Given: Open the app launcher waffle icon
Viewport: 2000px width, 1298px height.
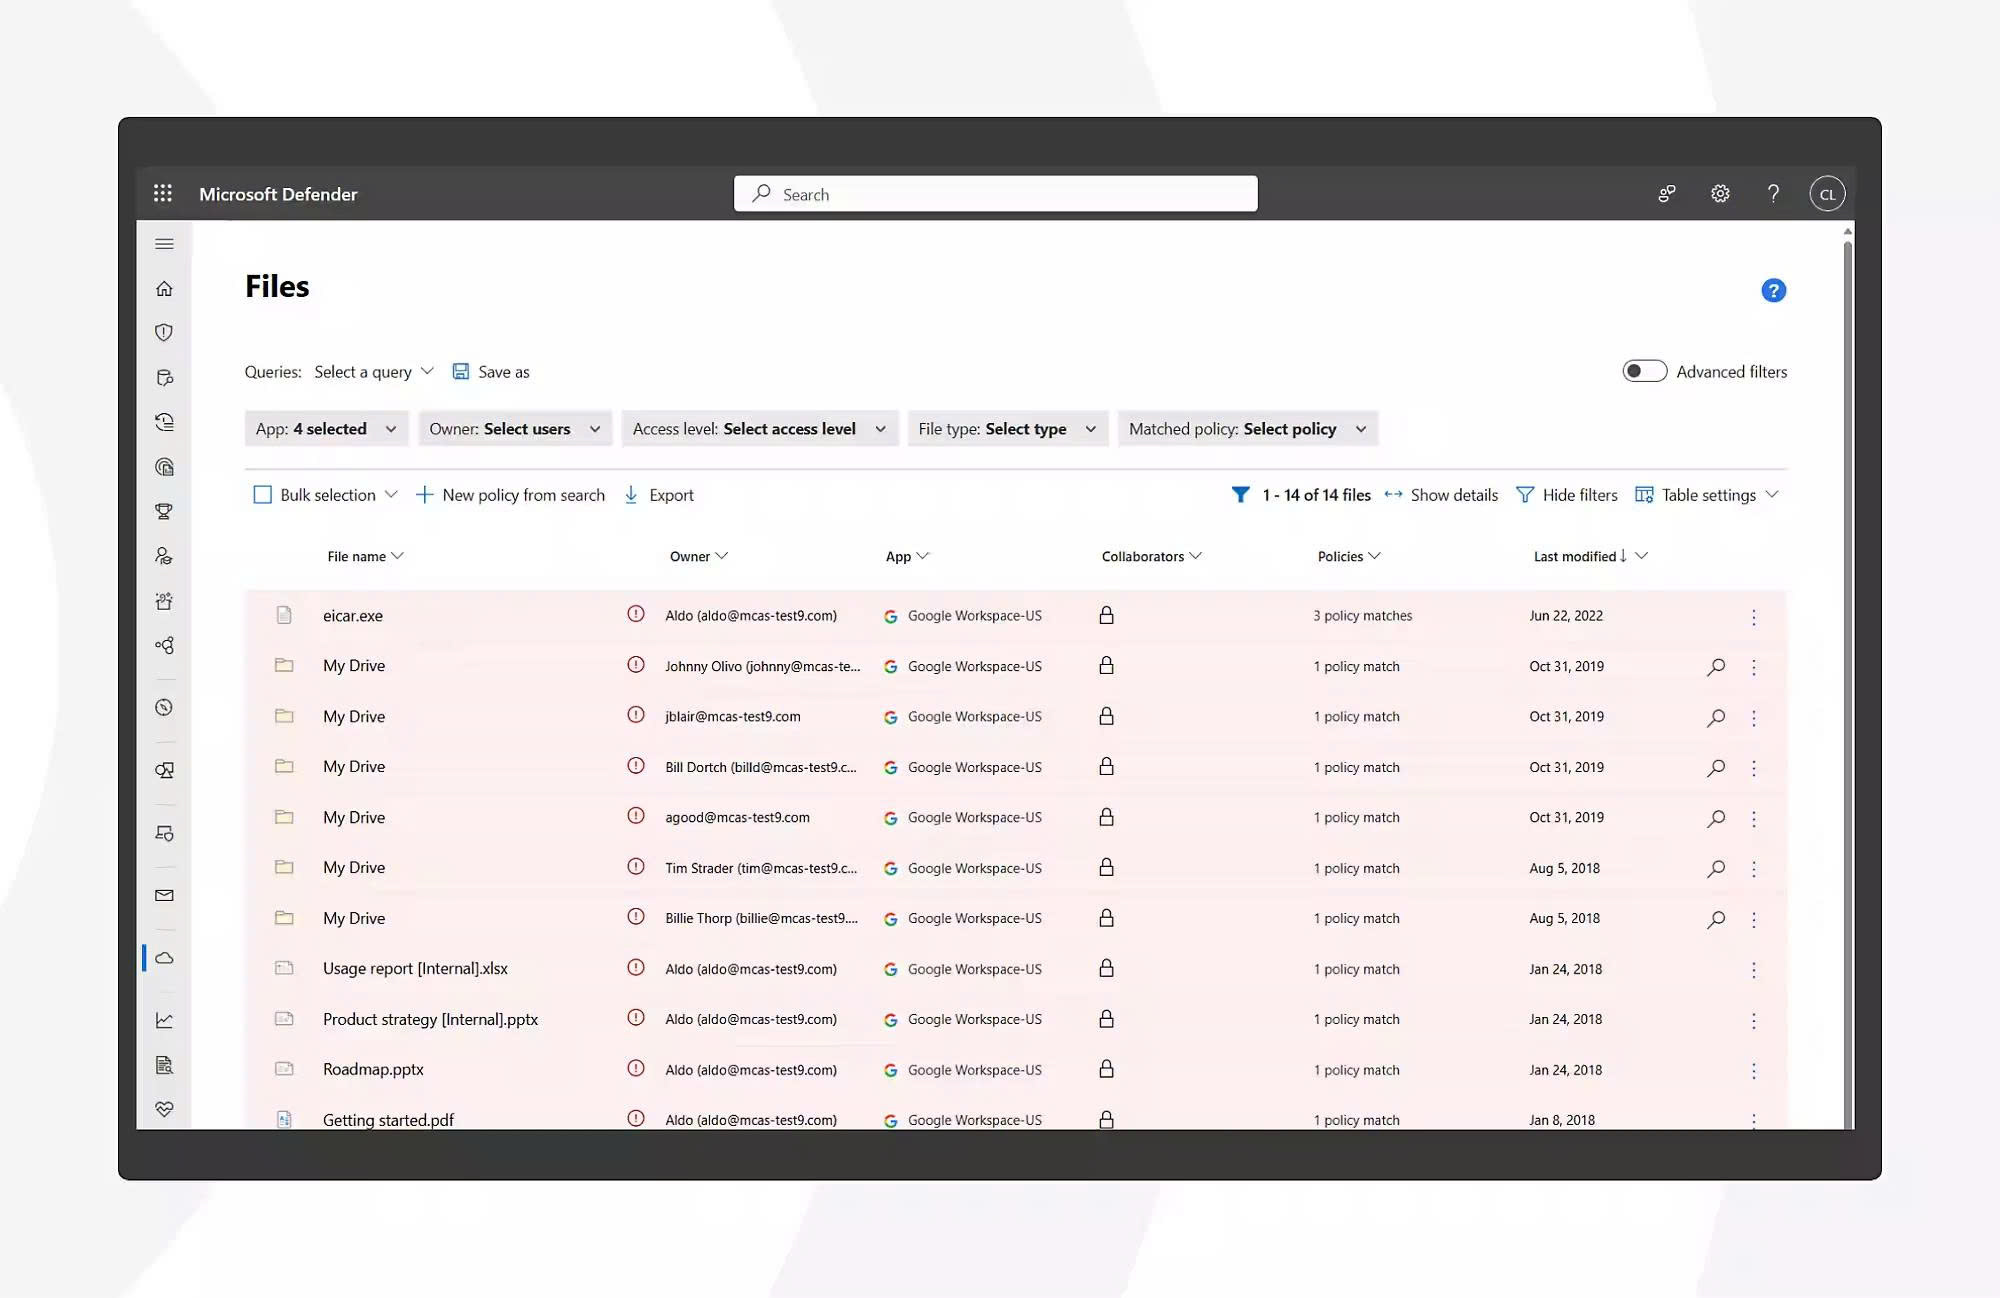Looking at the screenshot, I should coord(163,193).
